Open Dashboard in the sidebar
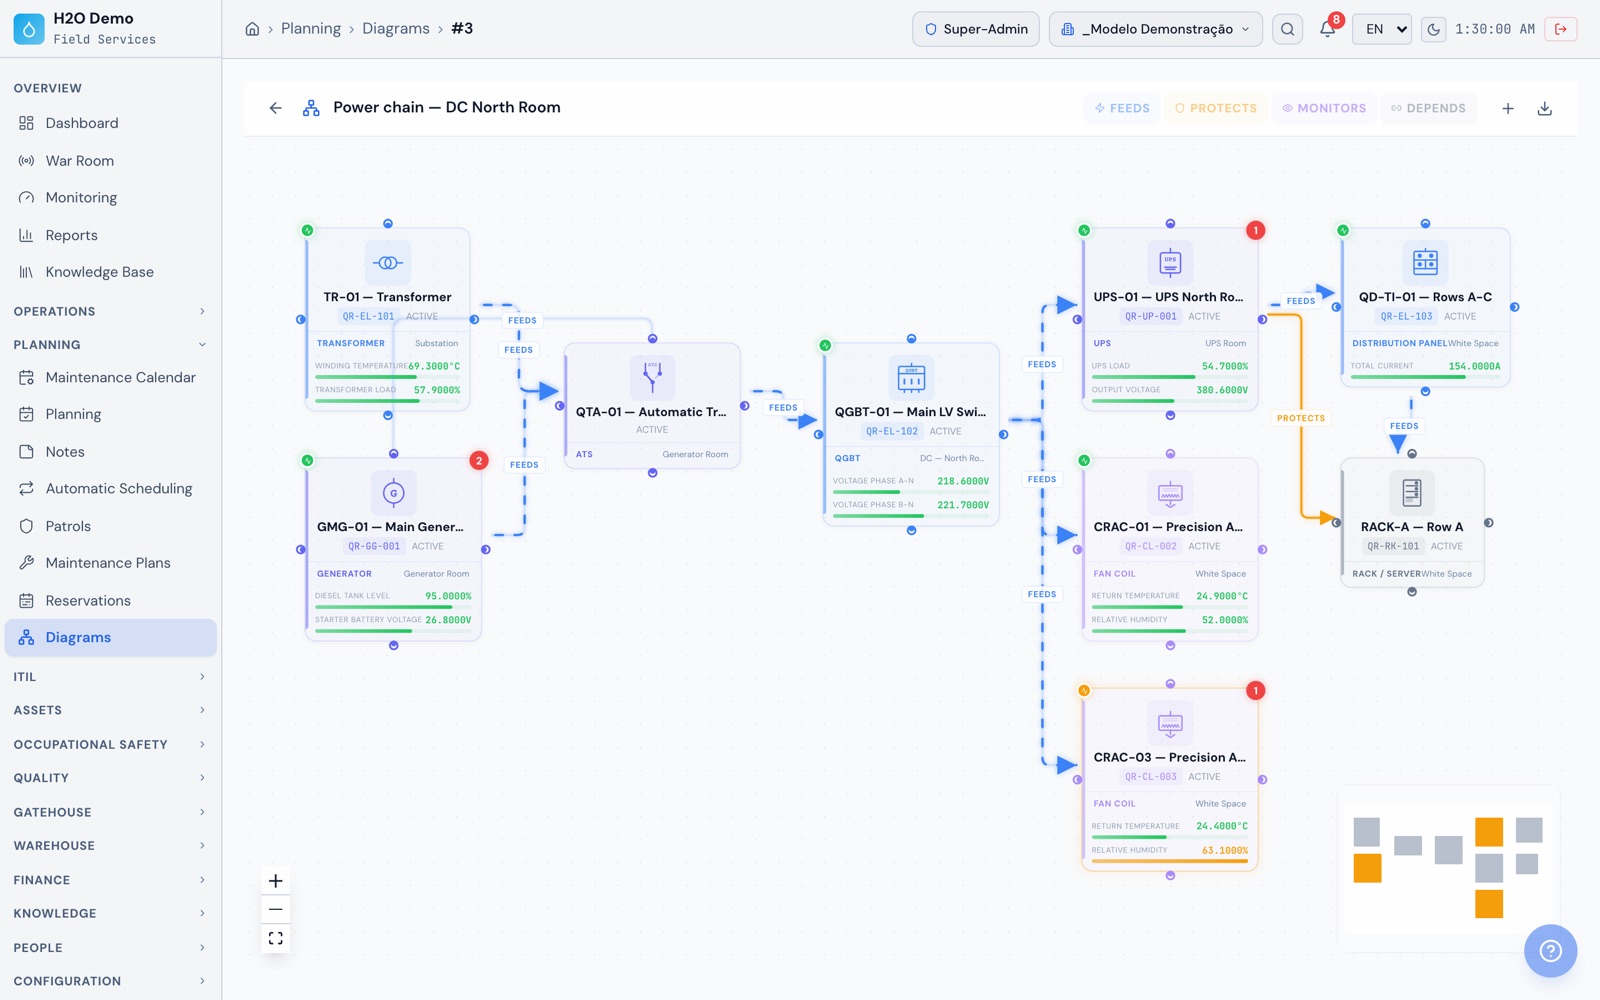Image resolution: width=1600 pixels, height=1000 pixels. [x=110, y=123]
